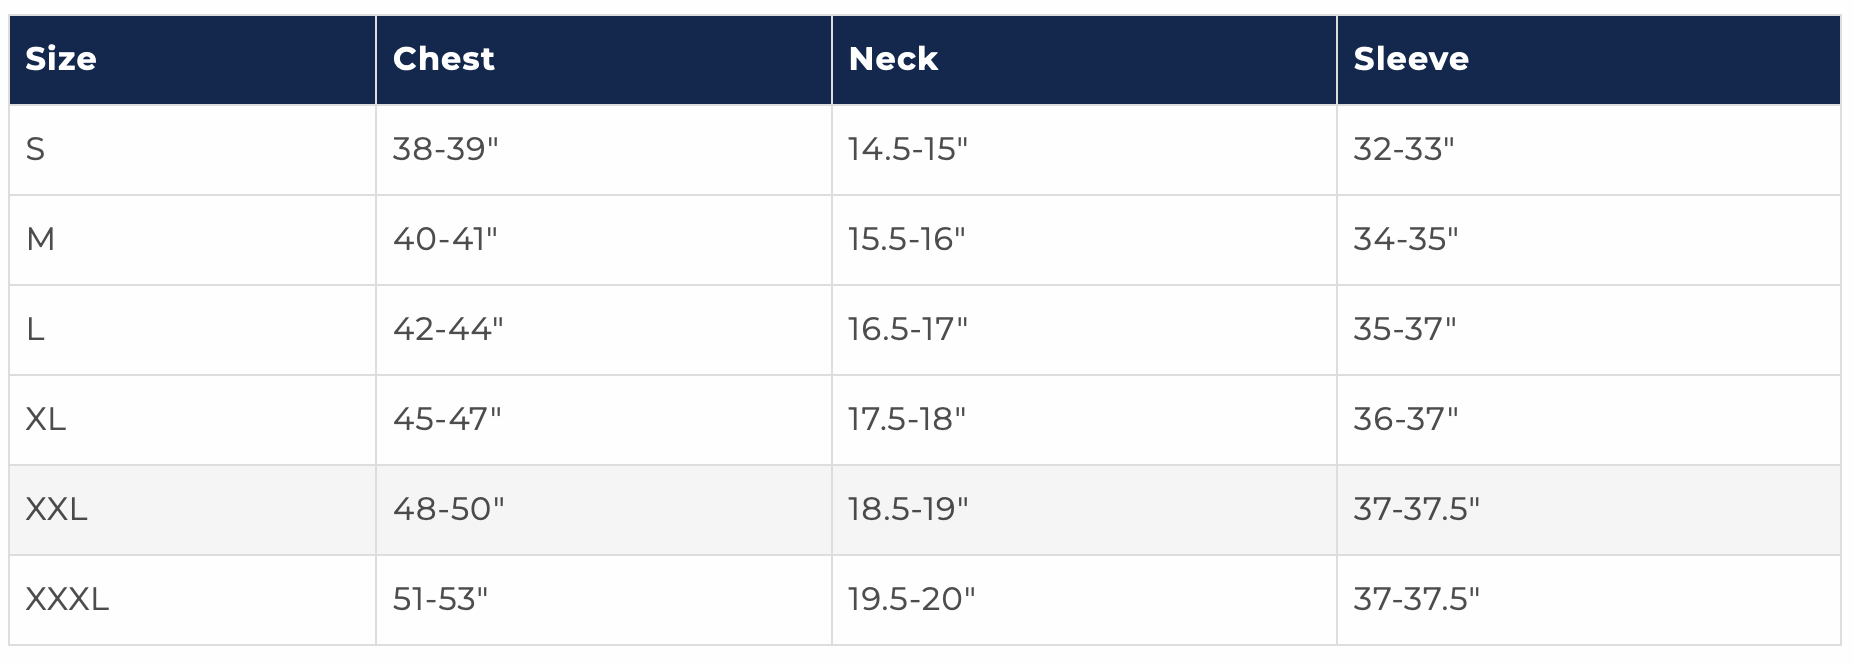This screenshot has width=1854, height=664.
Task: Click the 19.5-20" neck value
Action: (x=911, y=600)
